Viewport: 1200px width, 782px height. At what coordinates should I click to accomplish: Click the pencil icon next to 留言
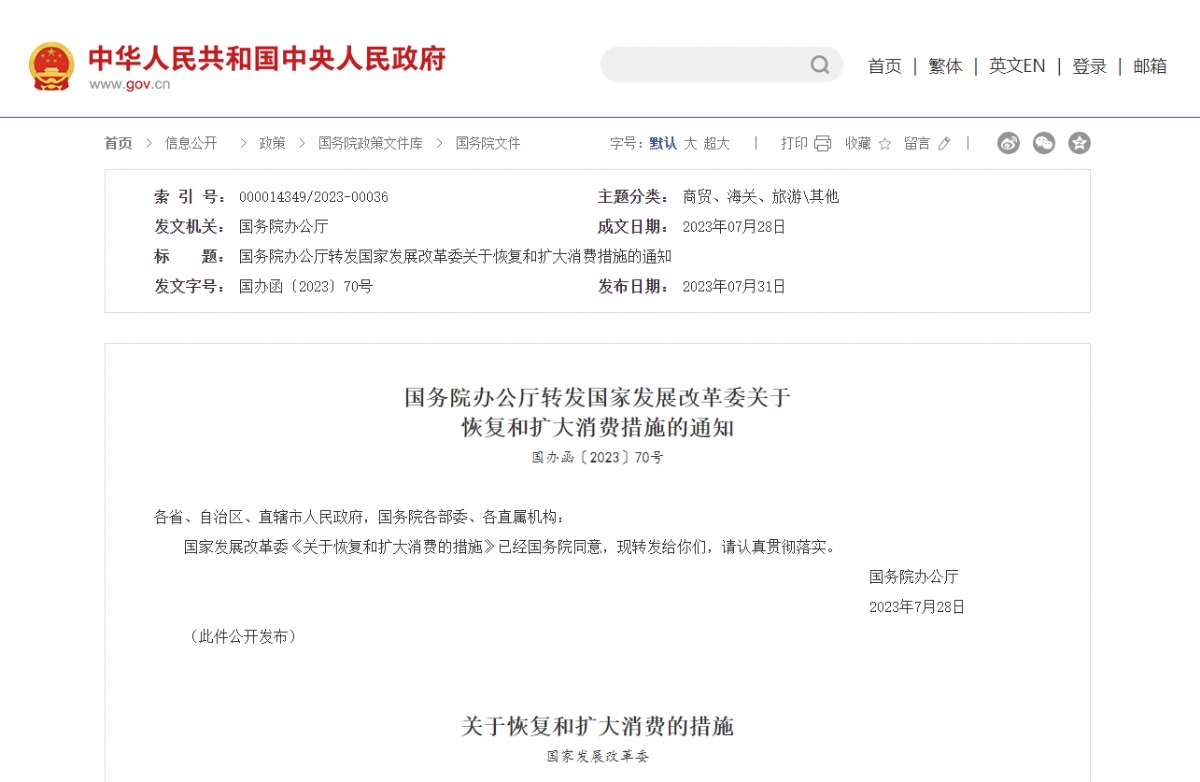[944, 143]
